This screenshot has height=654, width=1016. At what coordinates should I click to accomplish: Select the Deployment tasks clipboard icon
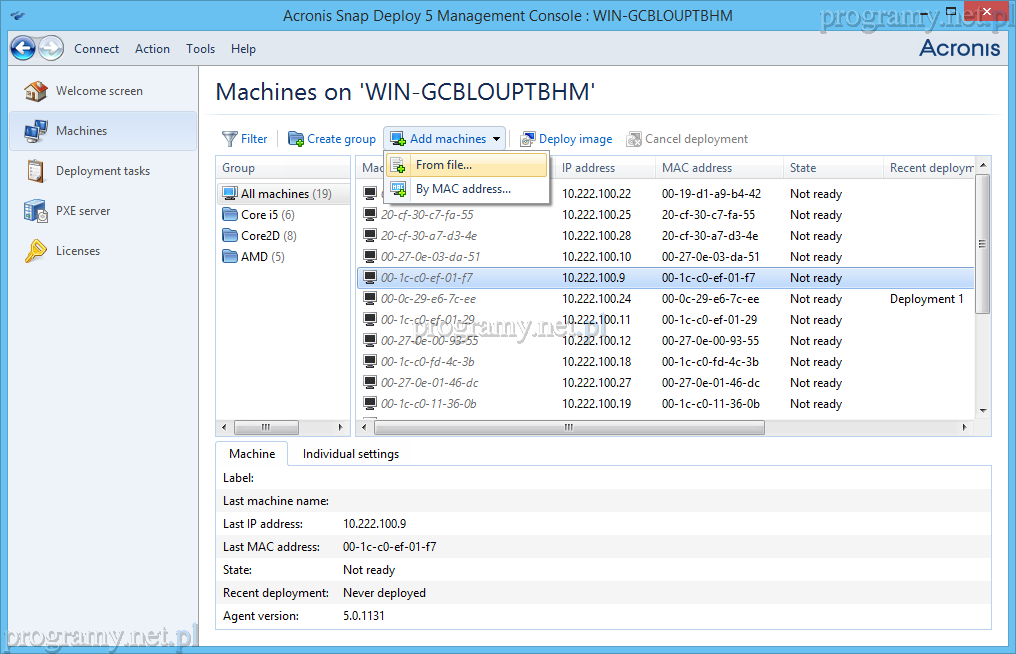coord(36,171)
